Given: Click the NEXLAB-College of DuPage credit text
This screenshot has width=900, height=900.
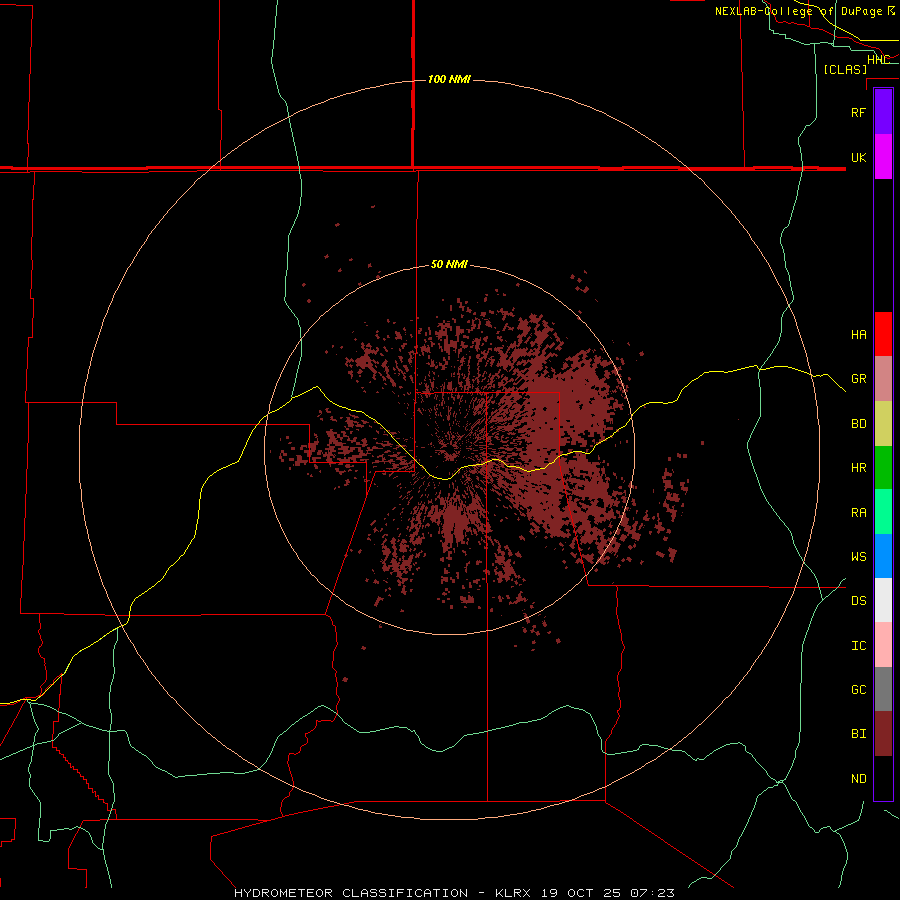Looking at the screenshot, I should (798, 11).
